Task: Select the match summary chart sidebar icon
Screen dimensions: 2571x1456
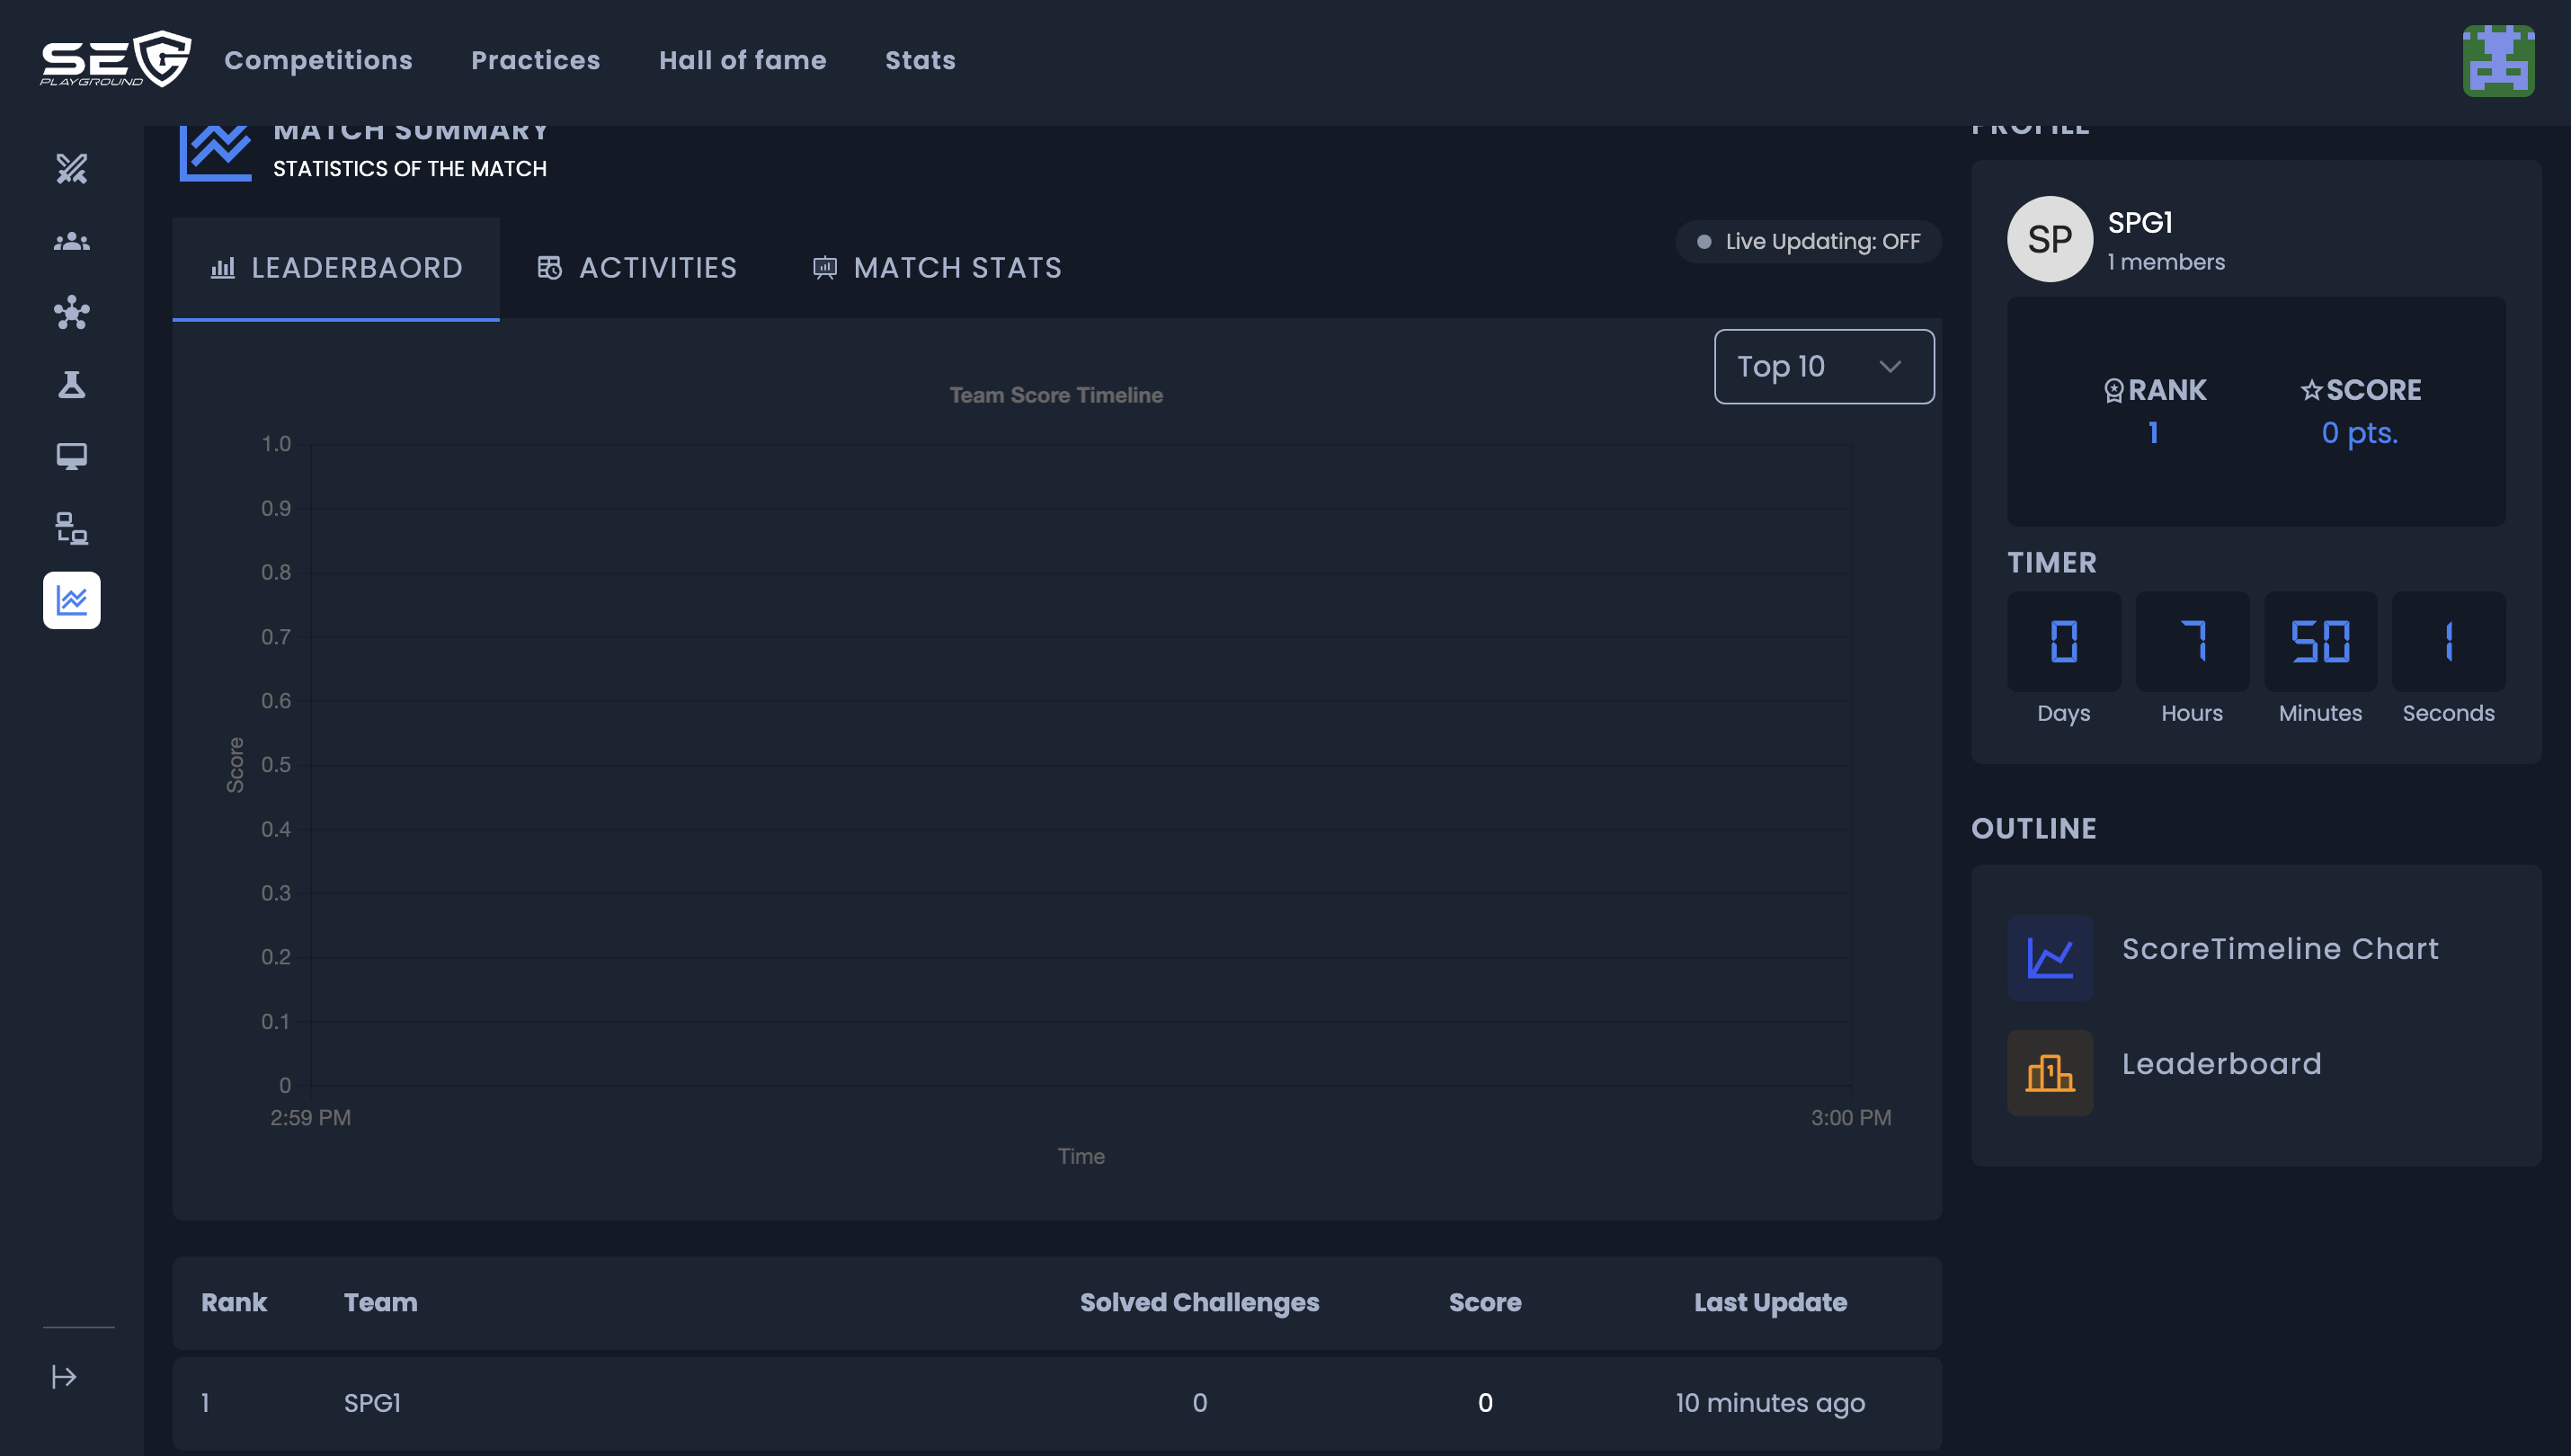Action: click(71, 600)
